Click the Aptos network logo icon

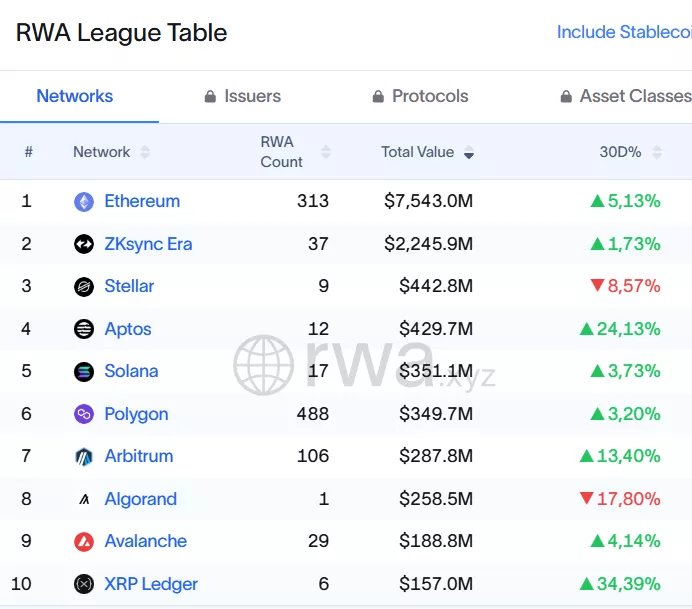pos(84,329)
